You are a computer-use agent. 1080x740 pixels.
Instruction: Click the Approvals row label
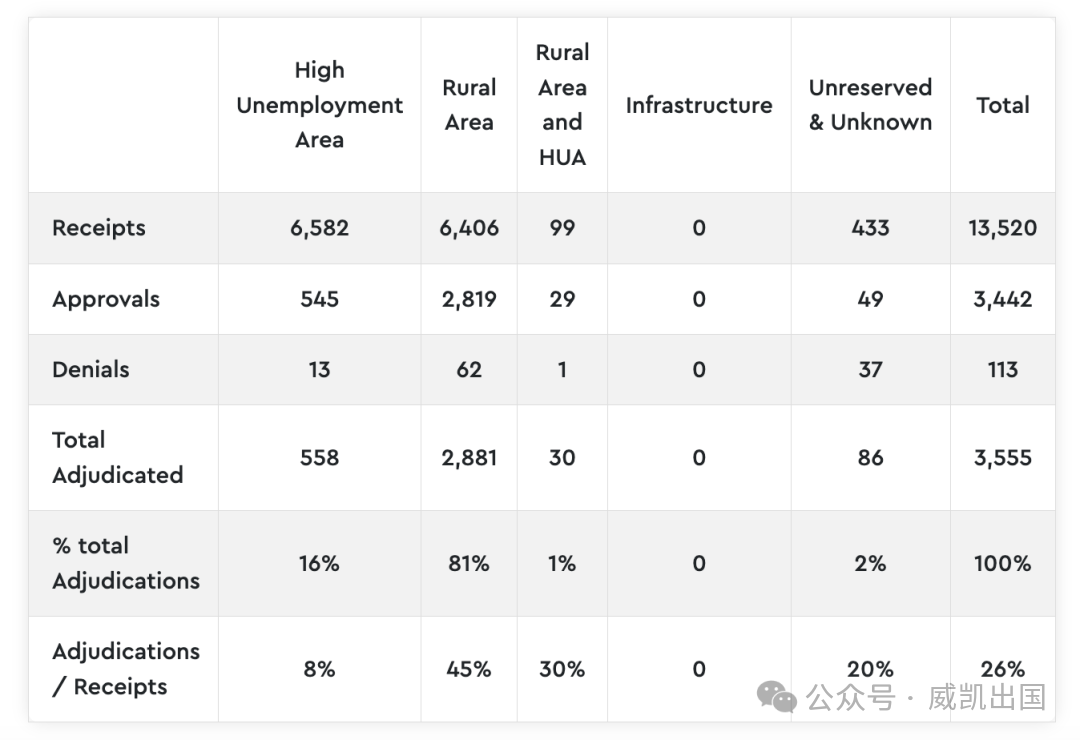pos(106,299)
